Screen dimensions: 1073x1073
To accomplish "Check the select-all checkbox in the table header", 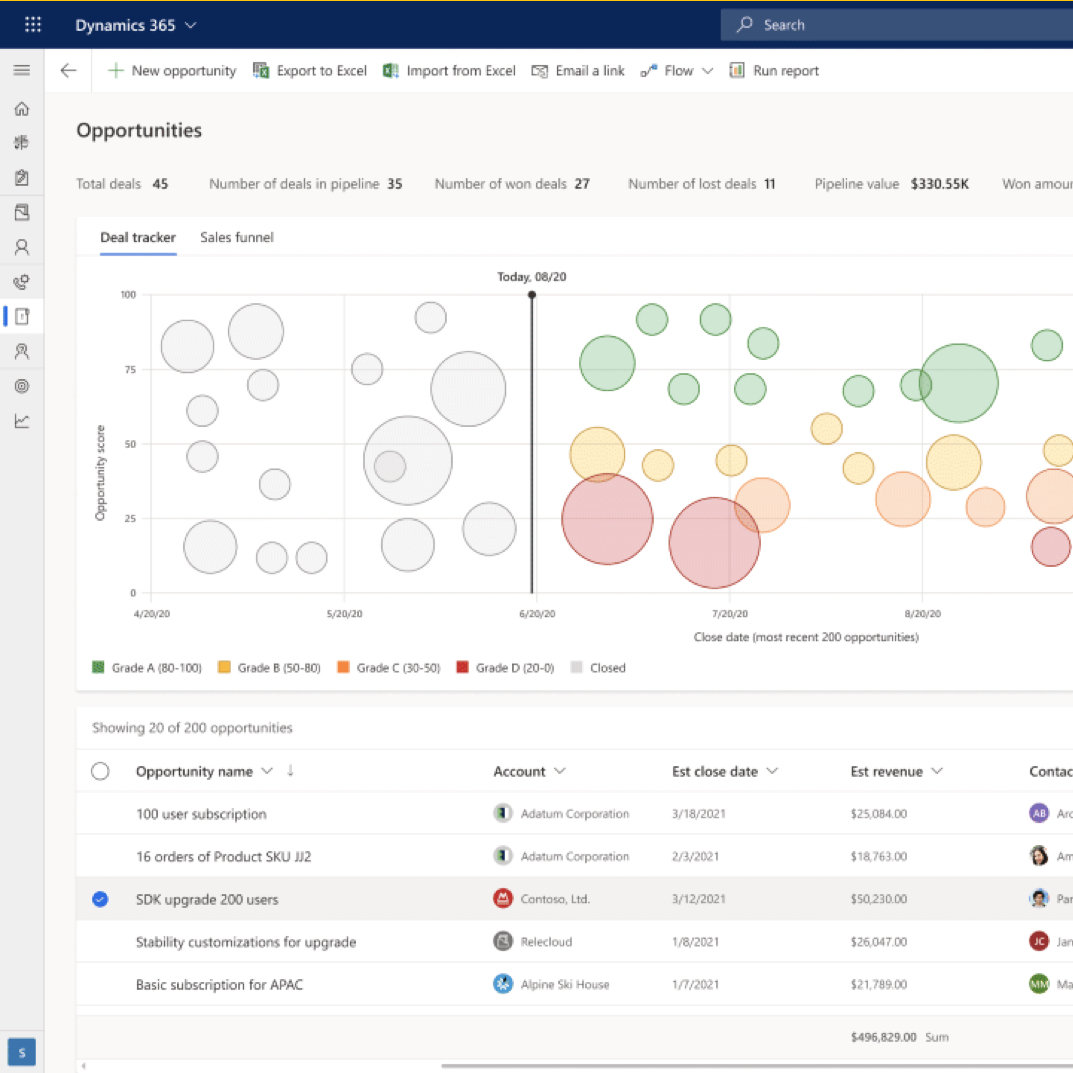I will click(x=100, y=770).
